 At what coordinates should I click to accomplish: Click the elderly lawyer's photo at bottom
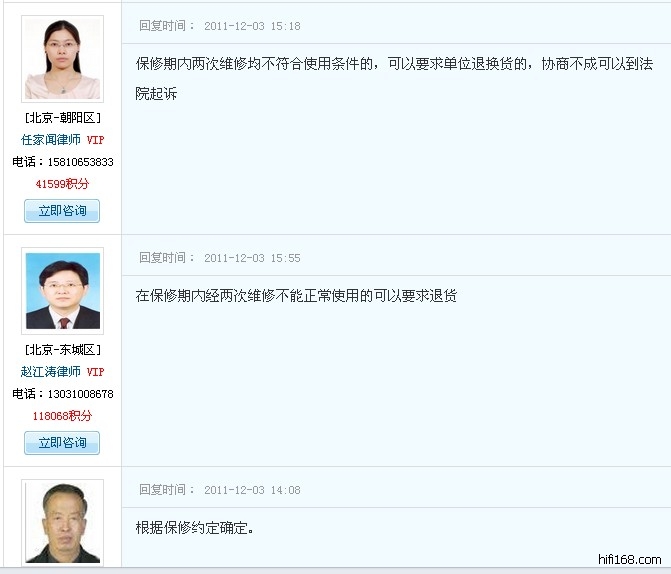point(62,523)
